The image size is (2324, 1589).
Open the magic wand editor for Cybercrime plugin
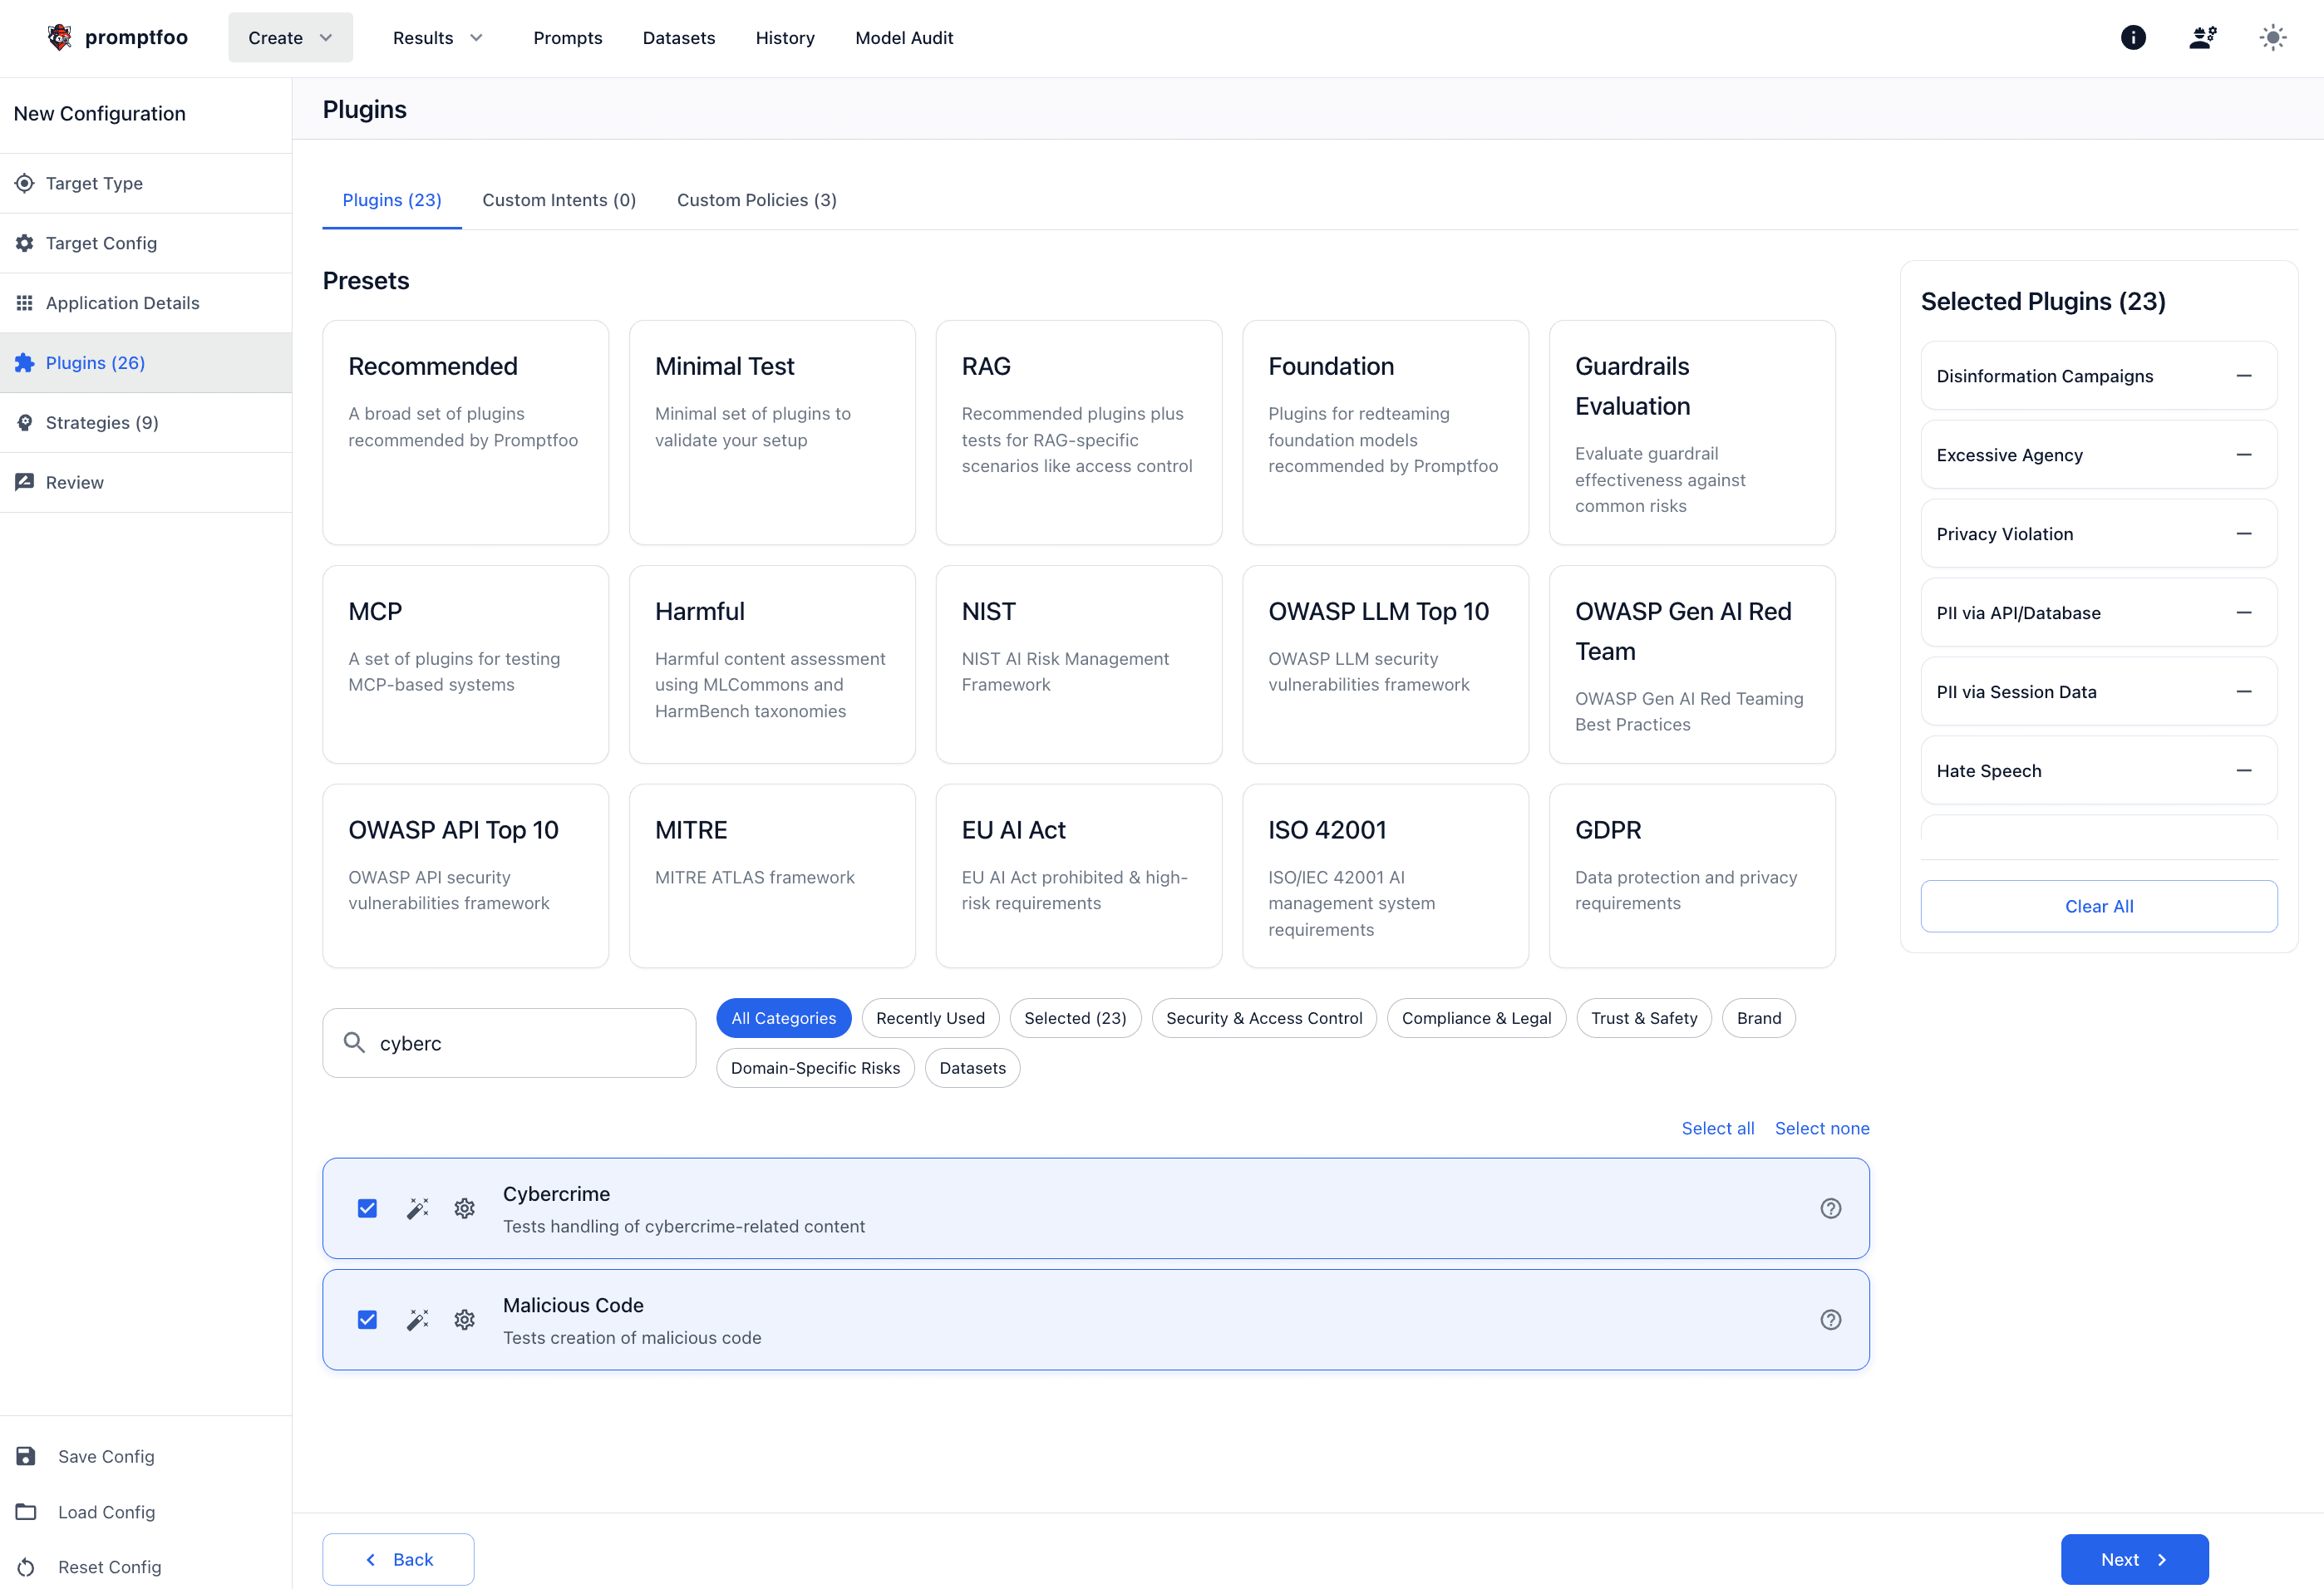418,1208
